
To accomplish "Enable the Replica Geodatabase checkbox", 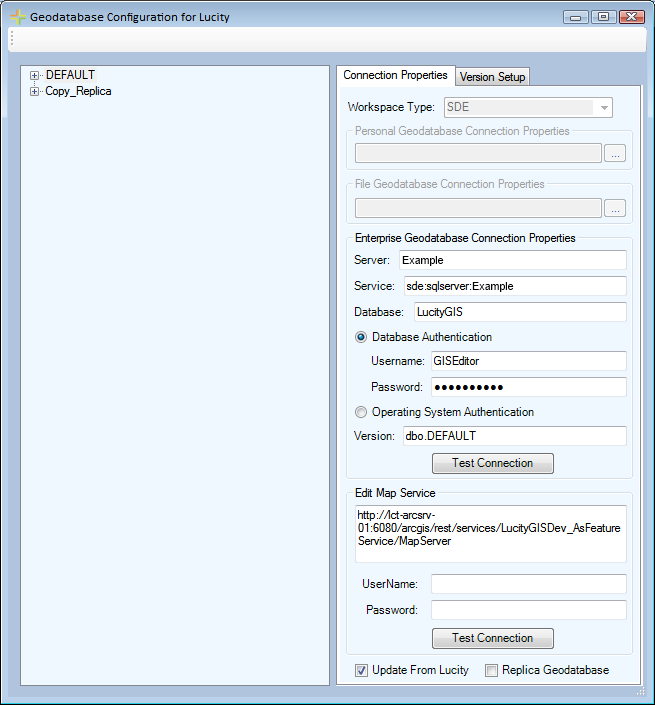I will pos(491,670).
